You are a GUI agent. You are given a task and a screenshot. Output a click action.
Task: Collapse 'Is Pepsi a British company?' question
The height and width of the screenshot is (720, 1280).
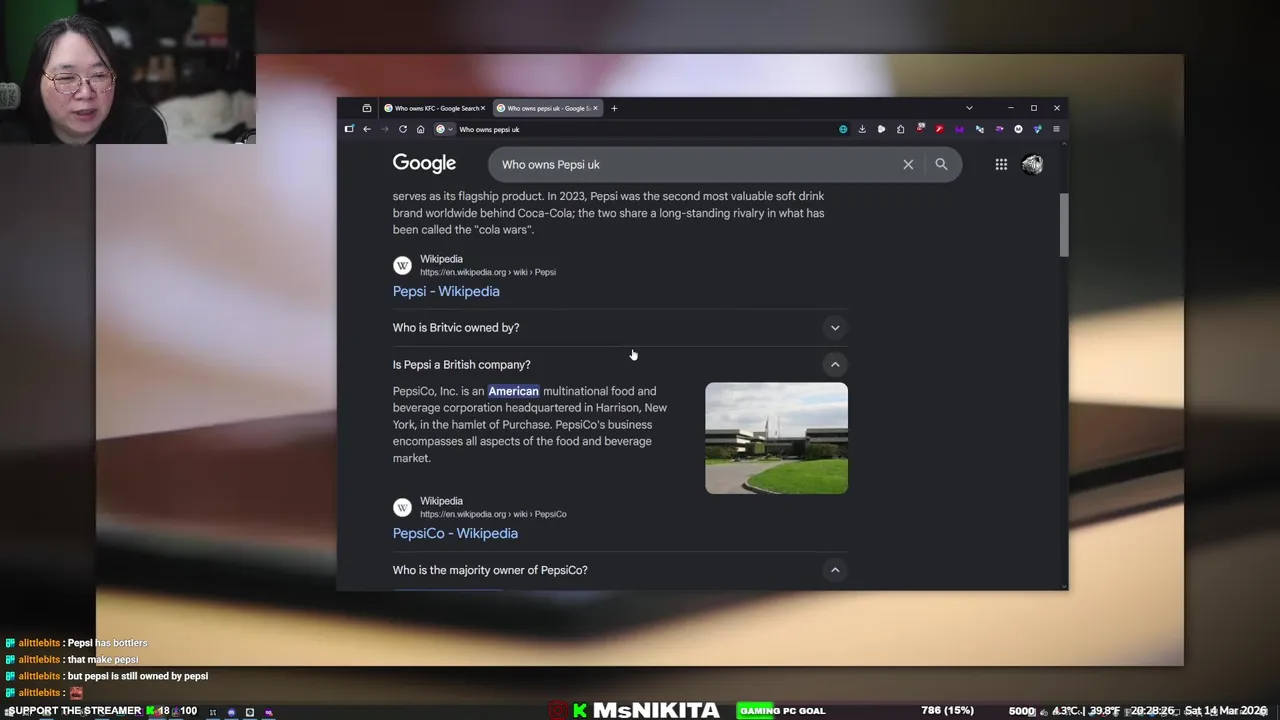click(x=620, y=365)
